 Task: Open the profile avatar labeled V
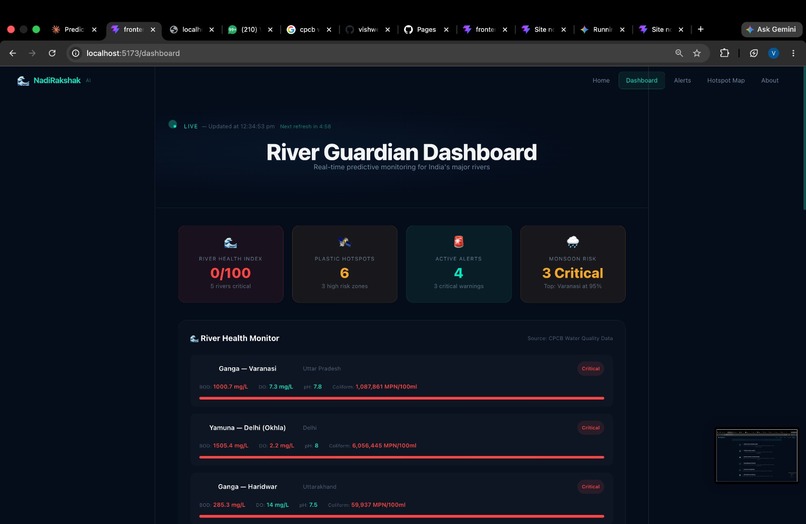773,53
